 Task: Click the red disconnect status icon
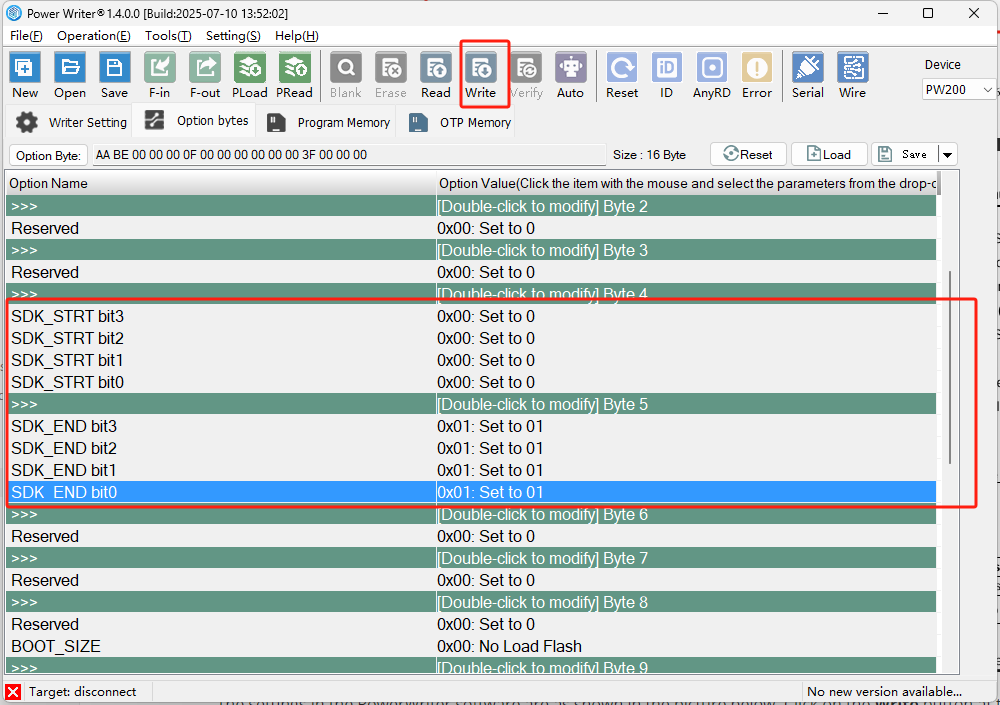[x=13, y=692]
